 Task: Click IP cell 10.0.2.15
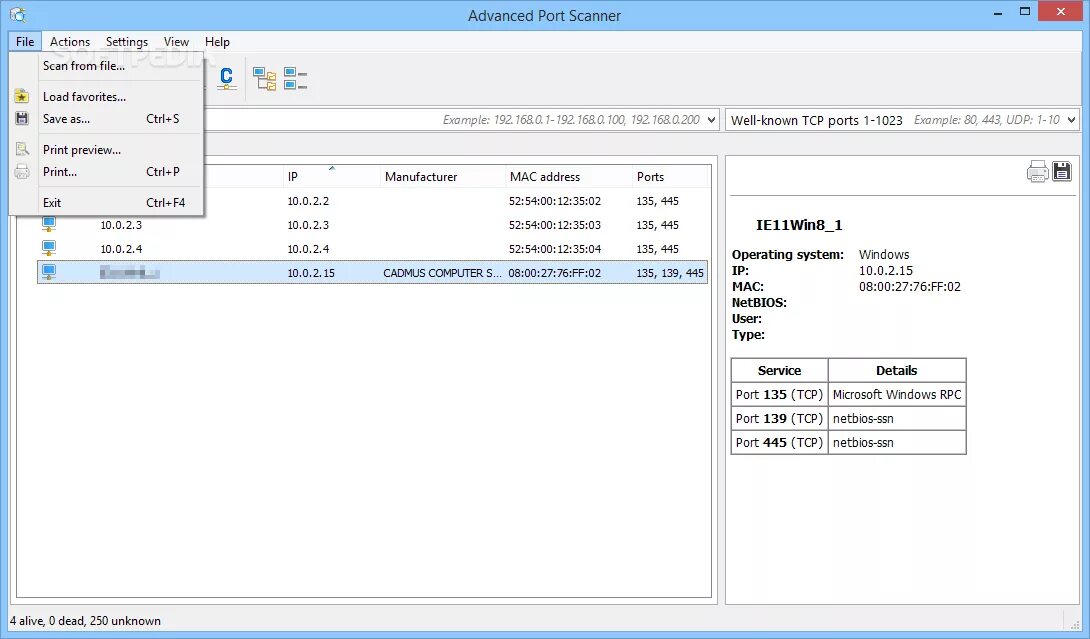311,273
